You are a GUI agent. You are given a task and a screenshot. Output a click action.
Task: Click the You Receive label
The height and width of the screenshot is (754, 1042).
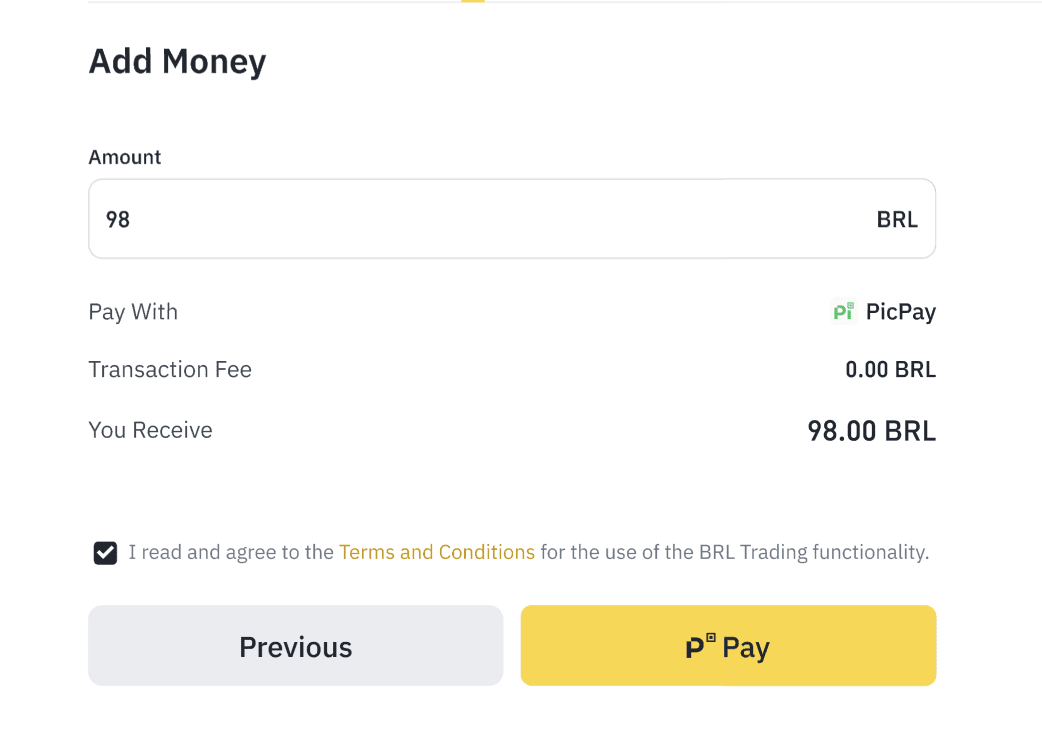[150, 431]
